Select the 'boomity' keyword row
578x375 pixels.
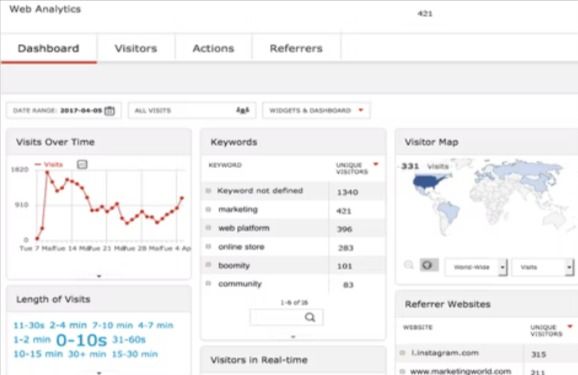point(293,265)
